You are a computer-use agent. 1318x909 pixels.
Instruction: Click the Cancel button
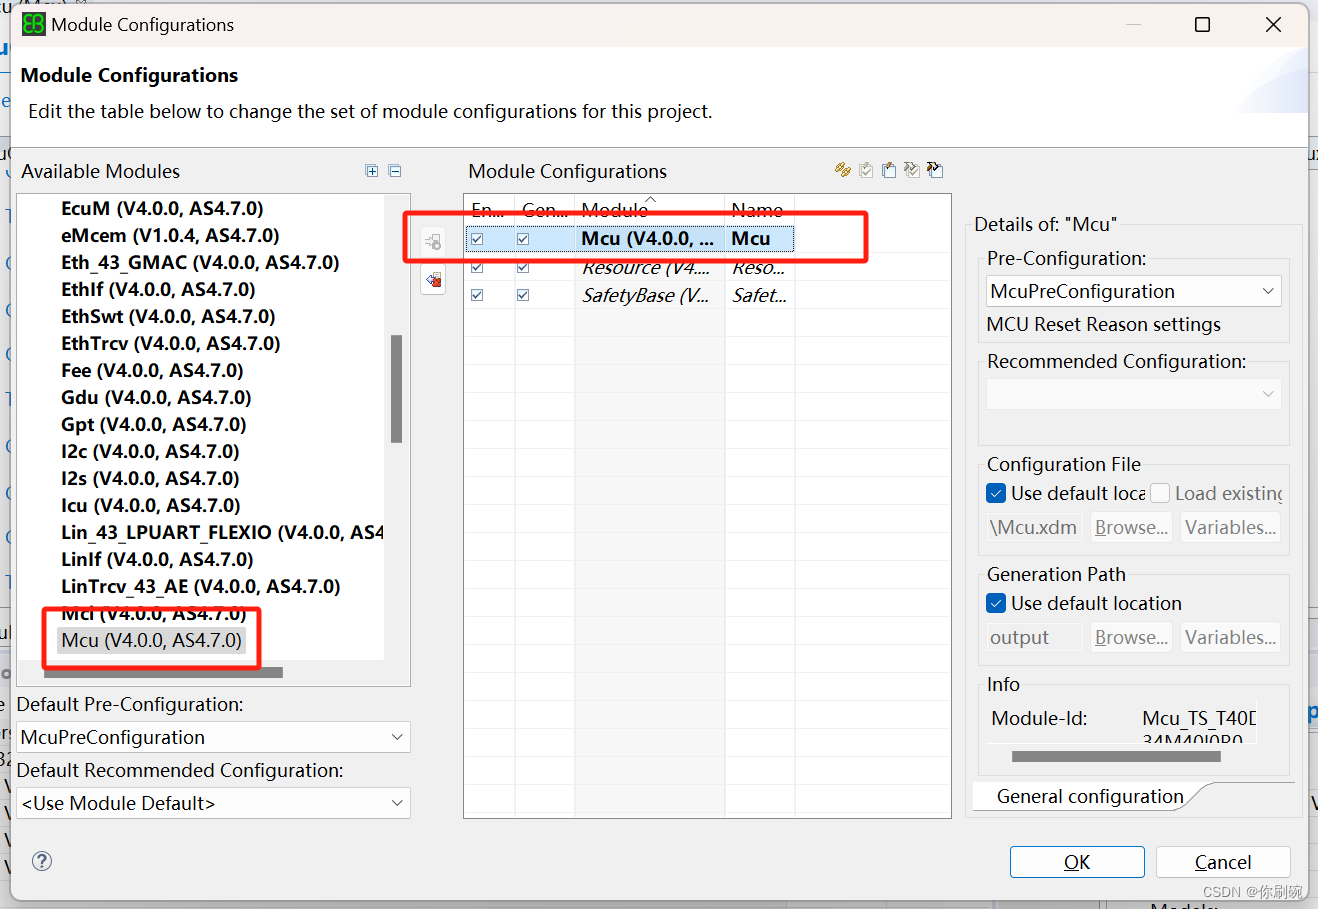coord(1223,862)
